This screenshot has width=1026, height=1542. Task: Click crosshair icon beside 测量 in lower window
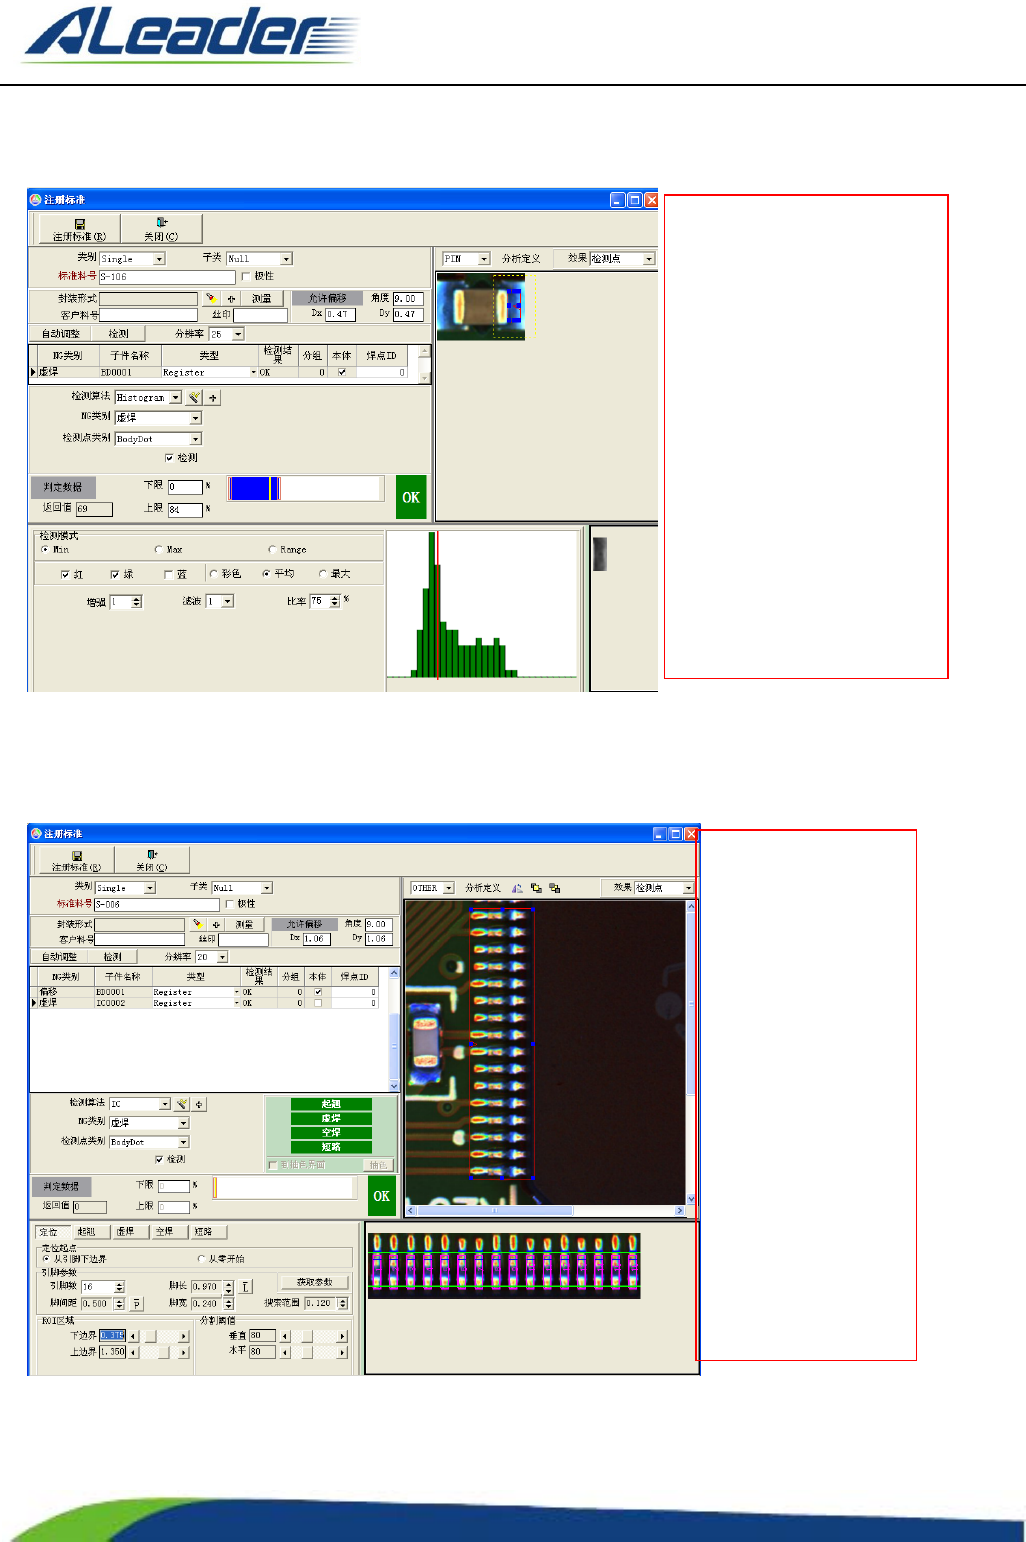pos(216,924)
